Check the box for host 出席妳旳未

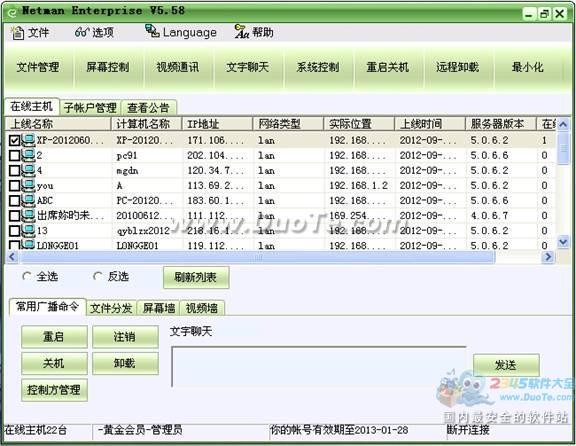14,216
